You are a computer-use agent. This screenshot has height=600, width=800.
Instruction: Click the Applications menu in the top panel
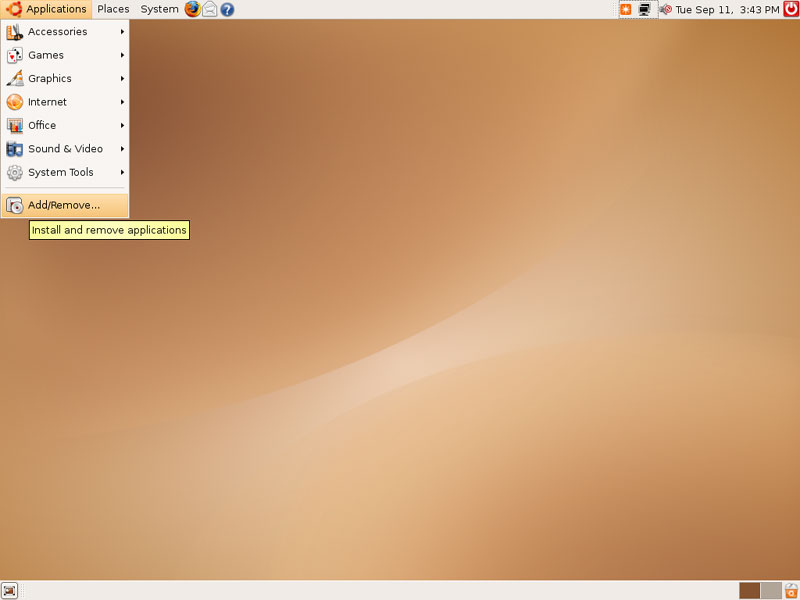46,9
